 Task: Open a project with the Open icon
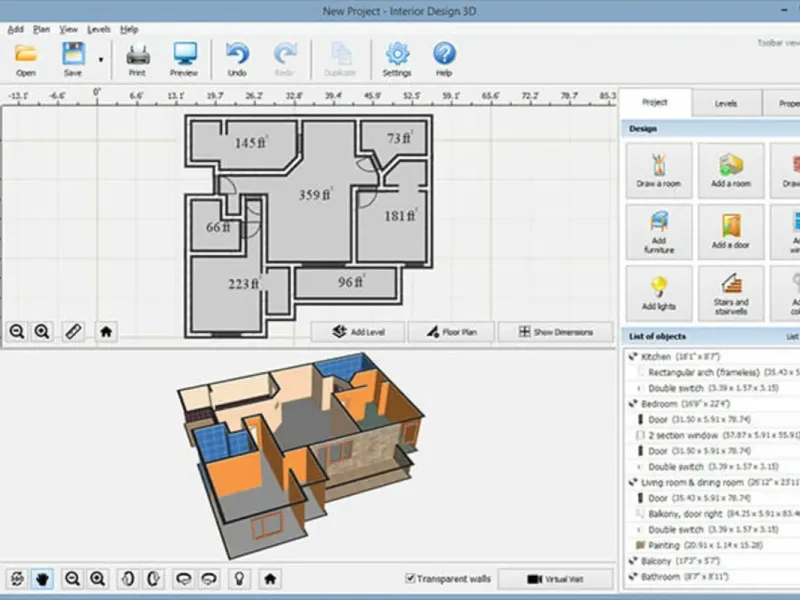[x=26, y=59]
